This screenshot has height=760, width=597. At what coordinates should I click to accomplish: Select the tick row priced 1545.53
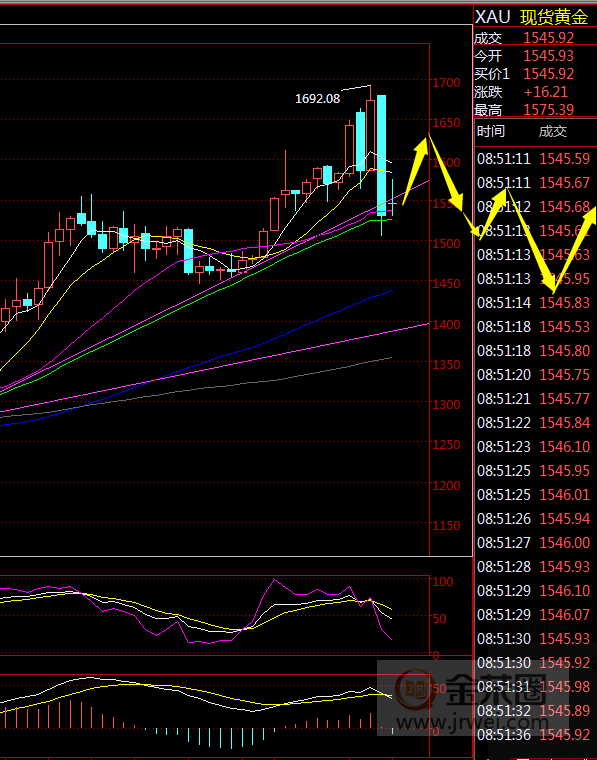pyautogui.click(x=534, y=327)
